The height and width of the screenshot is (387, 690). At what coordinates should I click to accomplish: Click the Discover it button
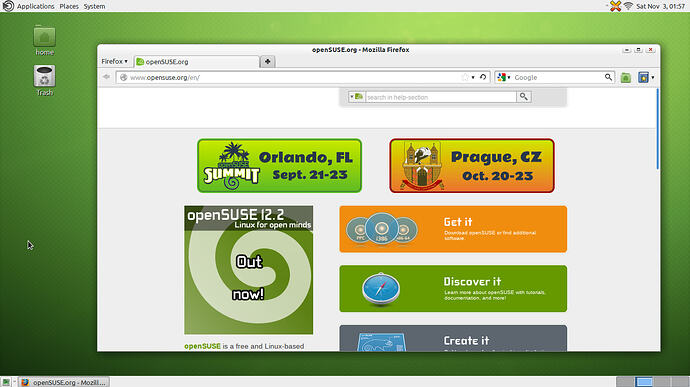(453, 288)
